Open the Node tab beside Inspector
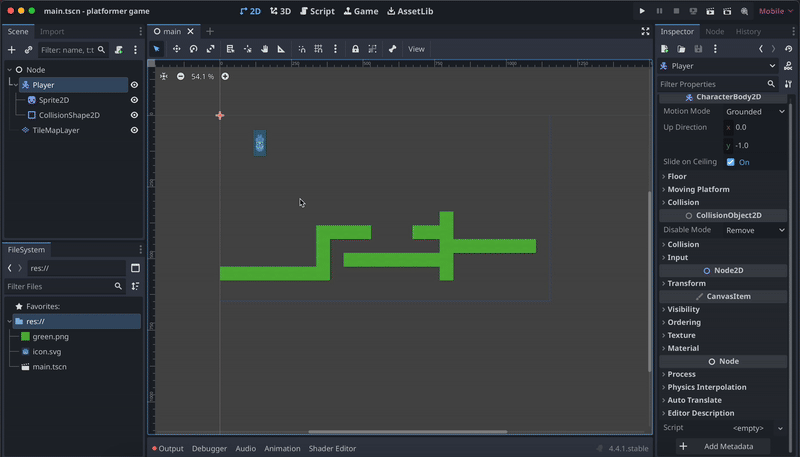 [x=715, y=32]
